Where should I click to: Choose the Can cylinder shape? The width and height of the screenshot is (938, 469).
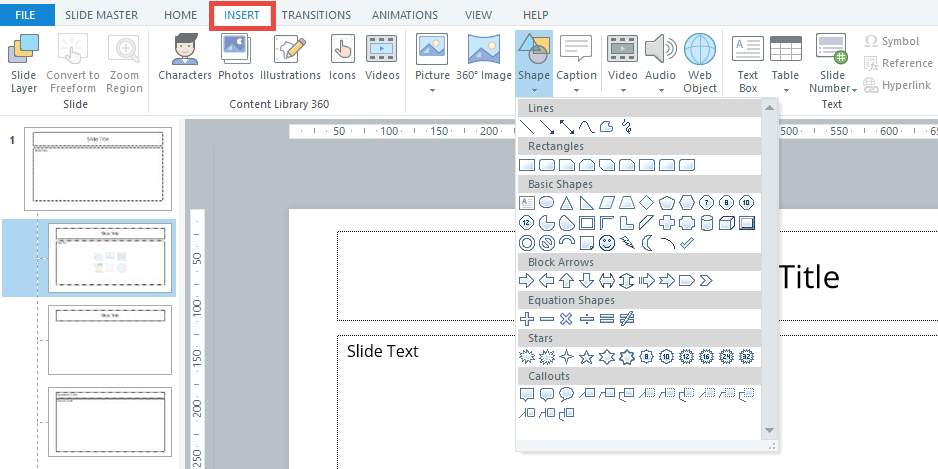click(706, 223)
